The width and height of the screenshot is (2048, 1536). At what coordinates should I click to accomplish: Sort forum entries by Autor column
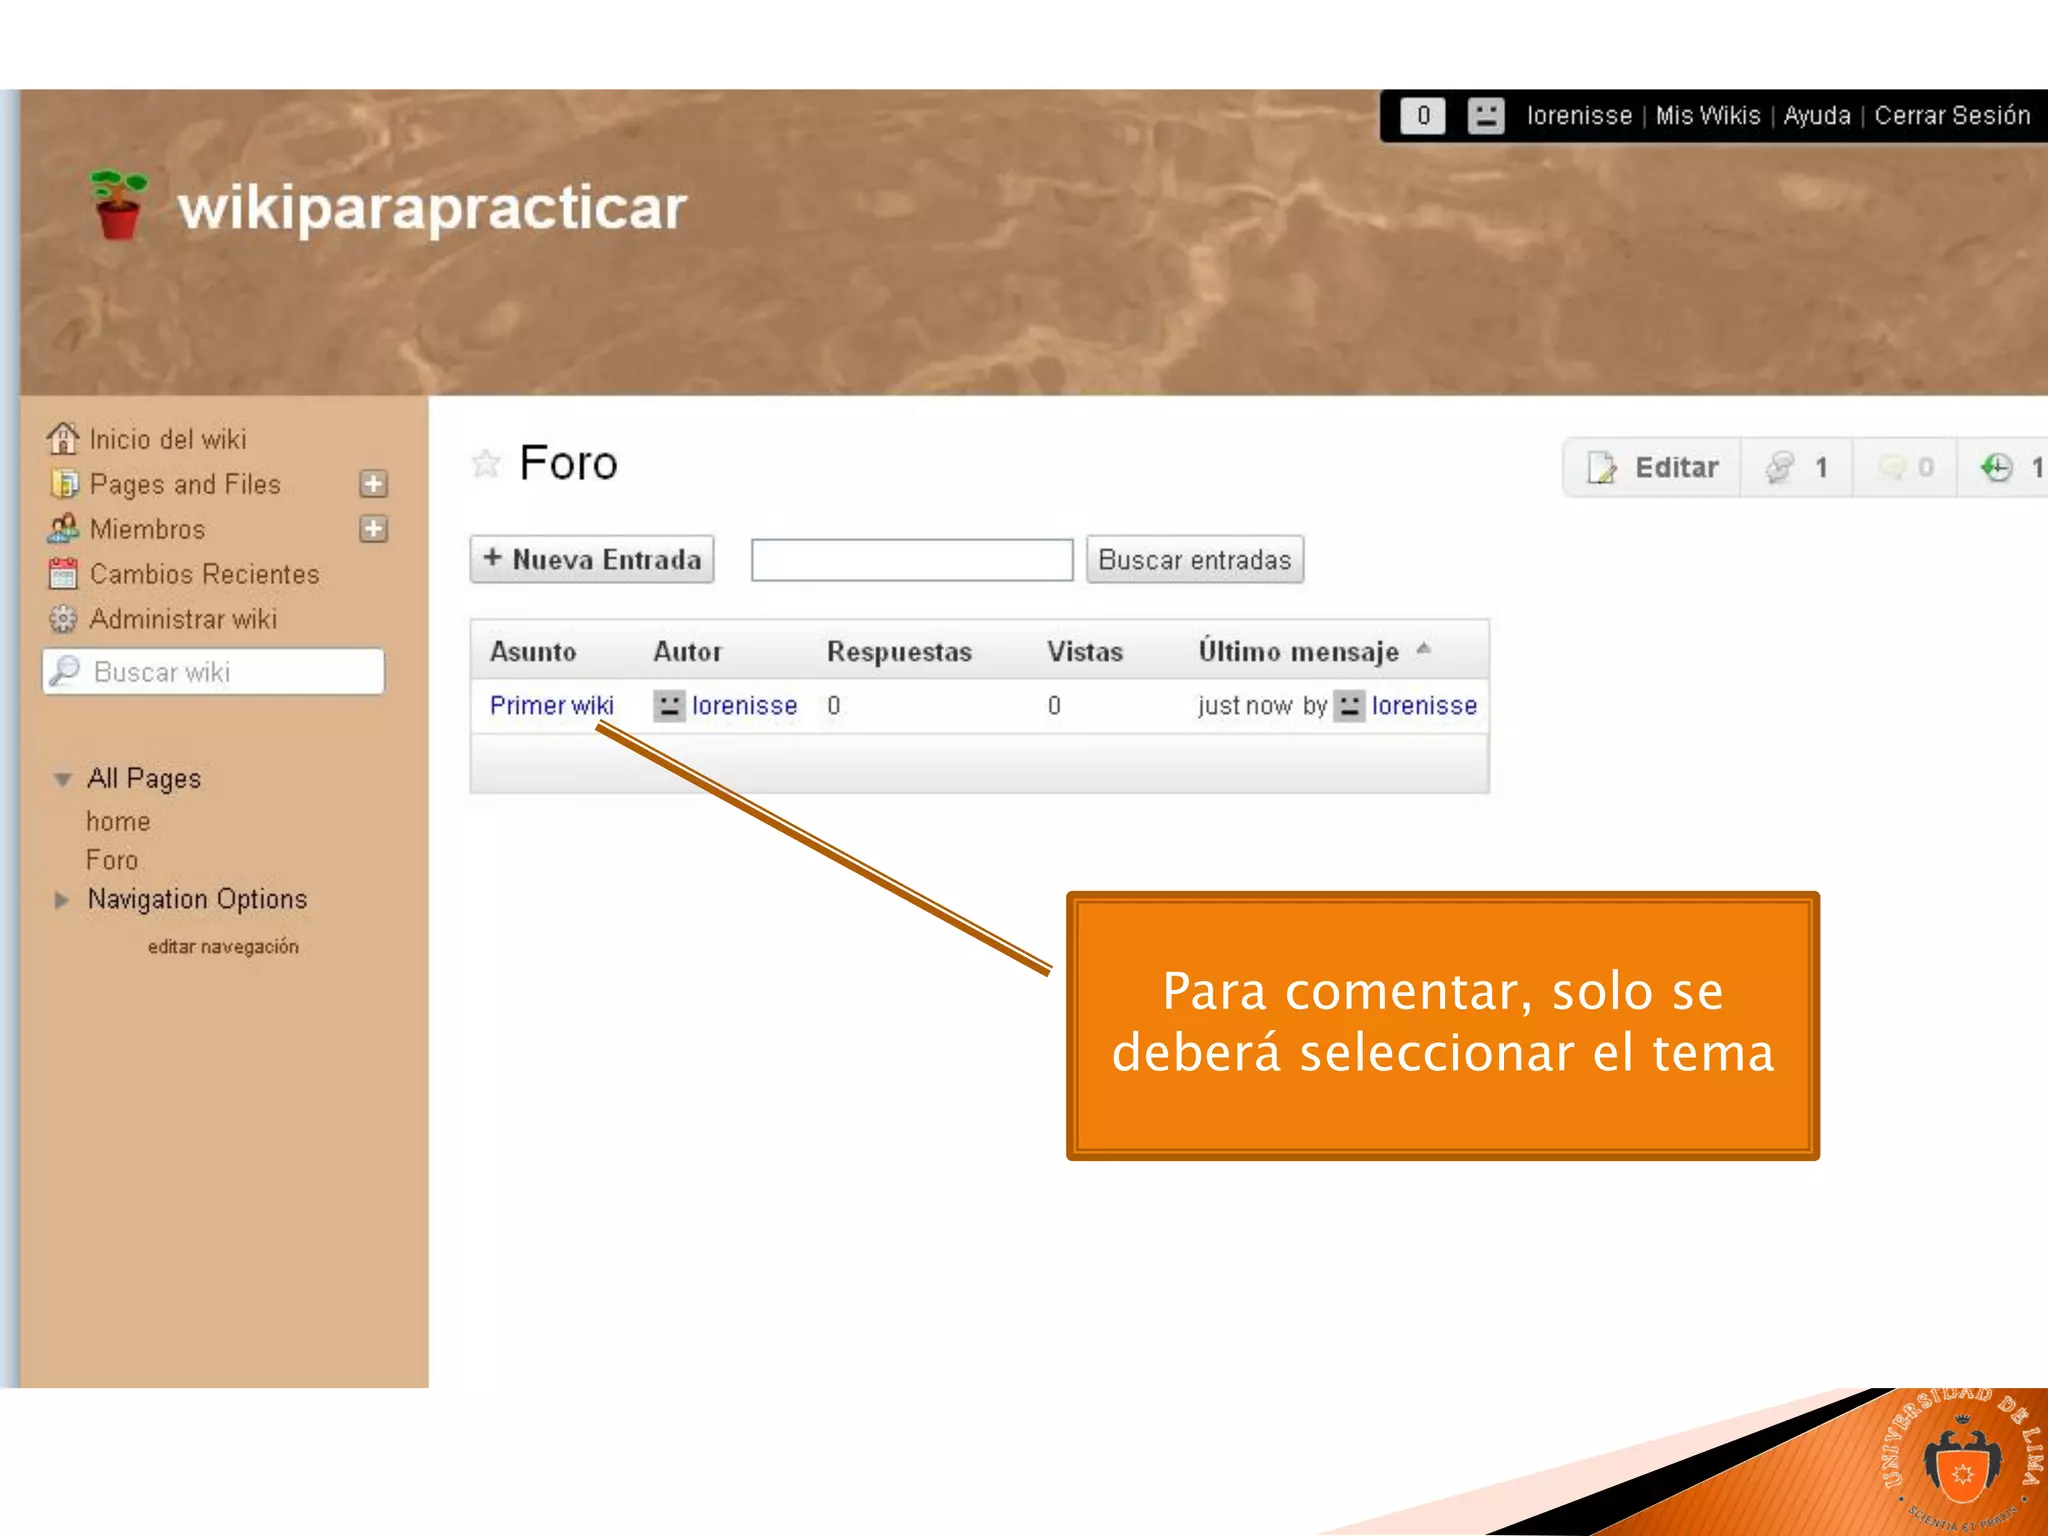(687, 651)
